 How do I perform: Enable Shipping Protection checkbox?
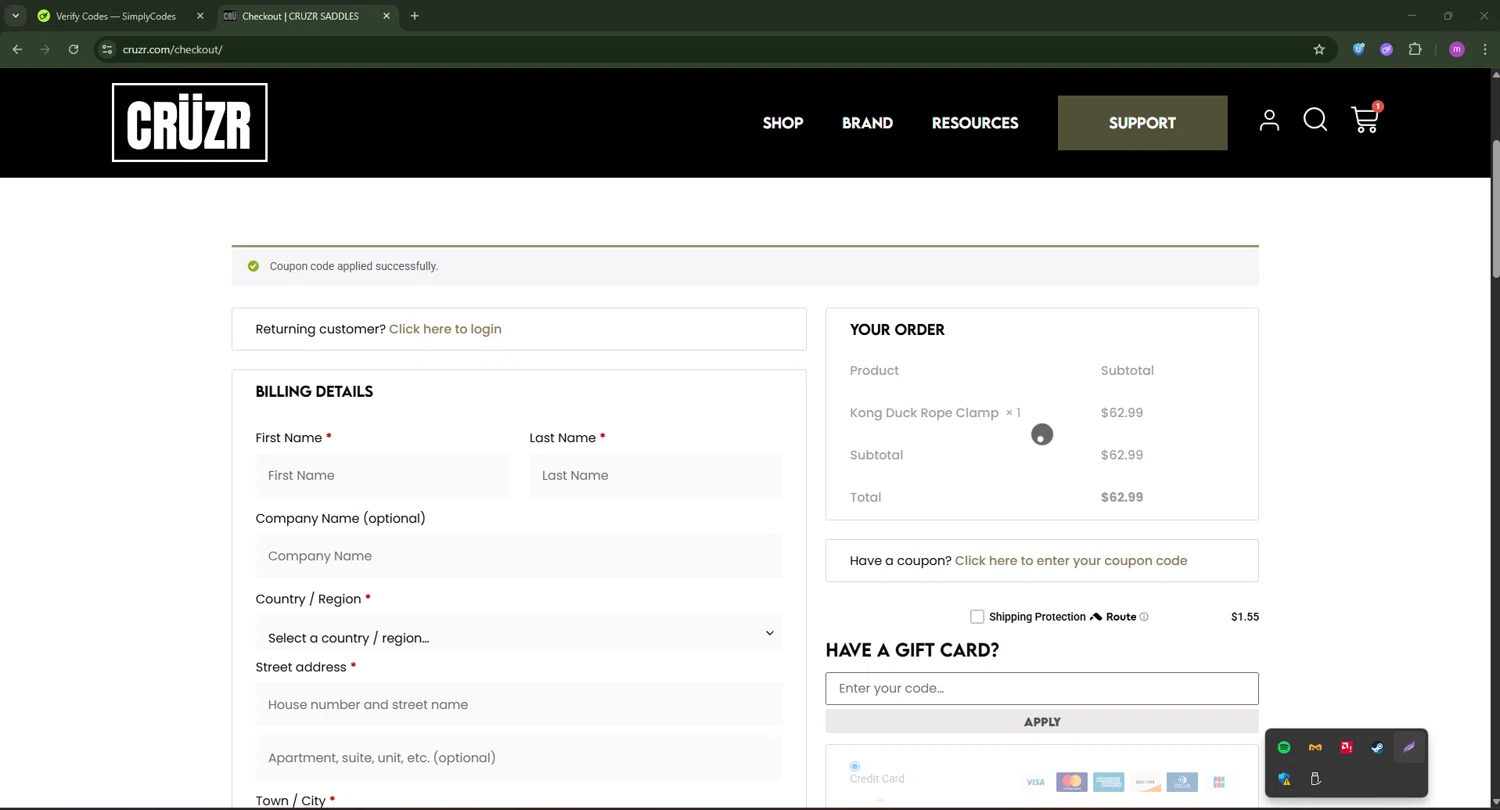tap(977, 617)
